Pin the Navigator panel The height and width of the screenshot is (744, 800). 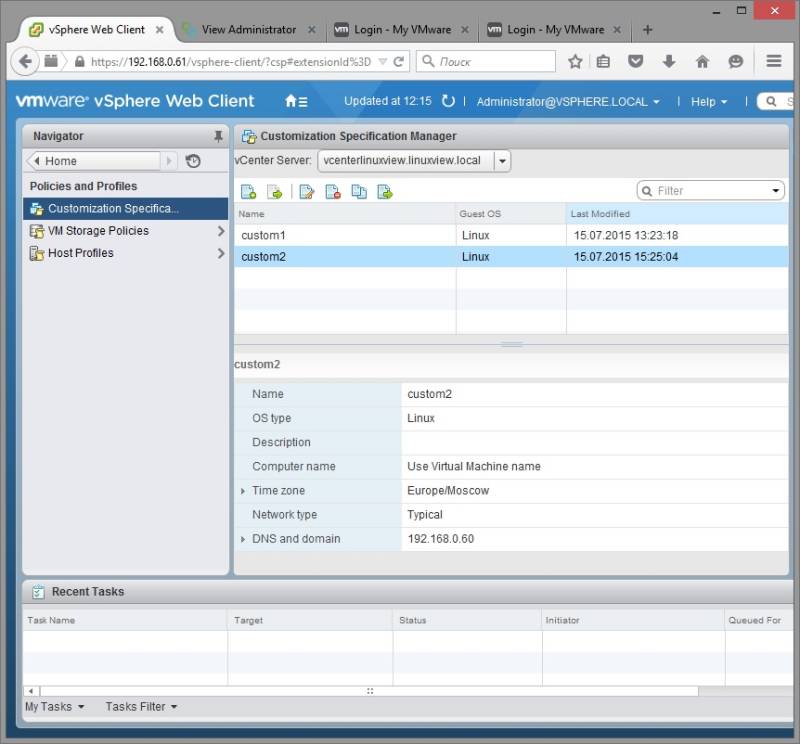(x=218, y=136)
